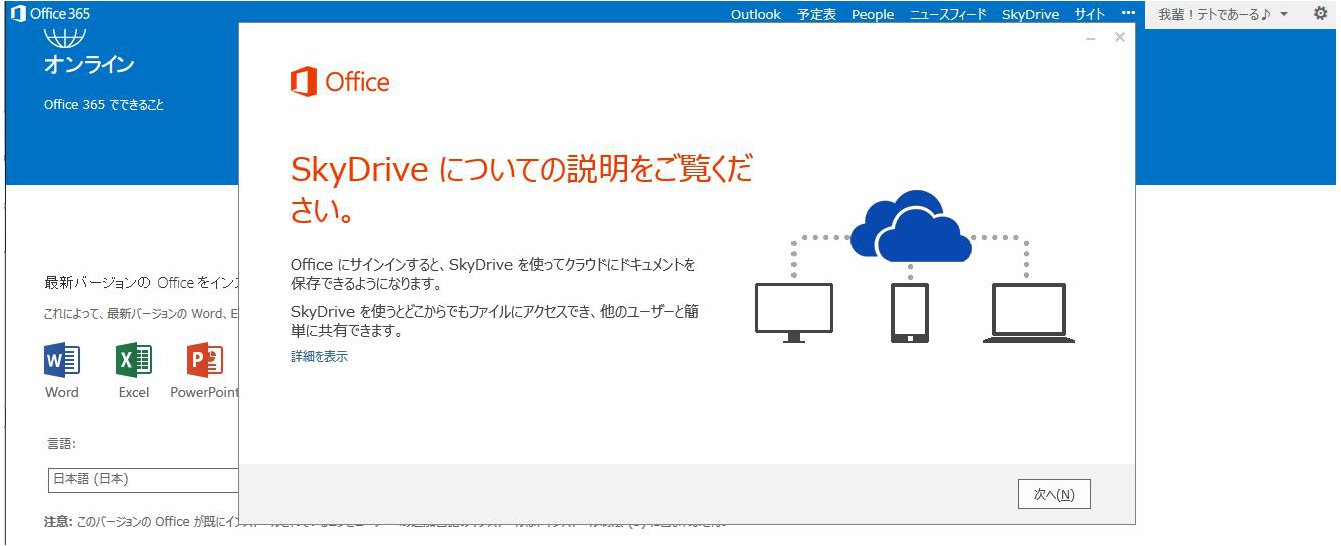This screenshot has height=546, width=1341.
Task: Click the 次へ(N) next button
Action: coord(1054,494)
